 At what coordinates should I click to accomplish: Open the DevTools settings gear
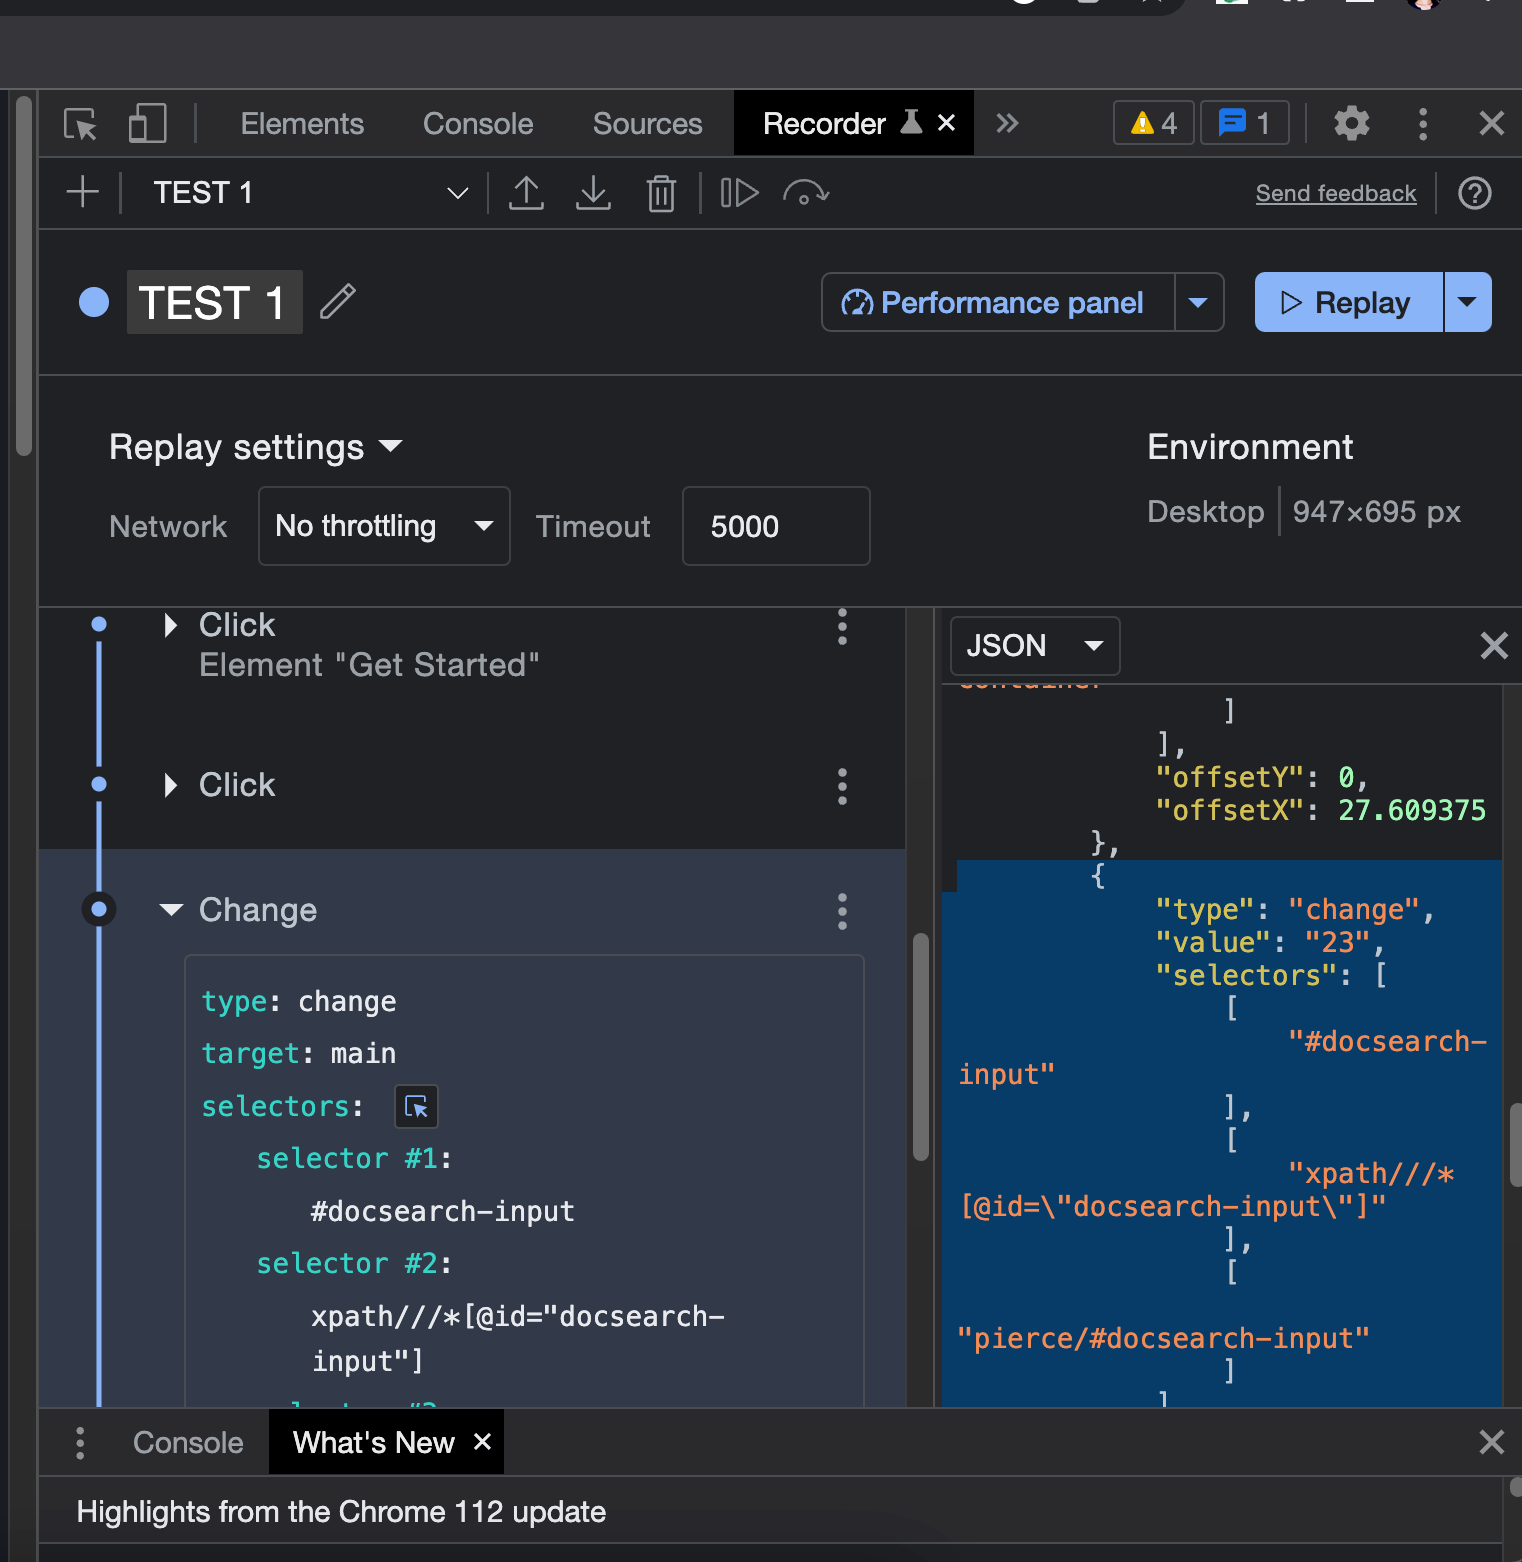[1351, 124]
